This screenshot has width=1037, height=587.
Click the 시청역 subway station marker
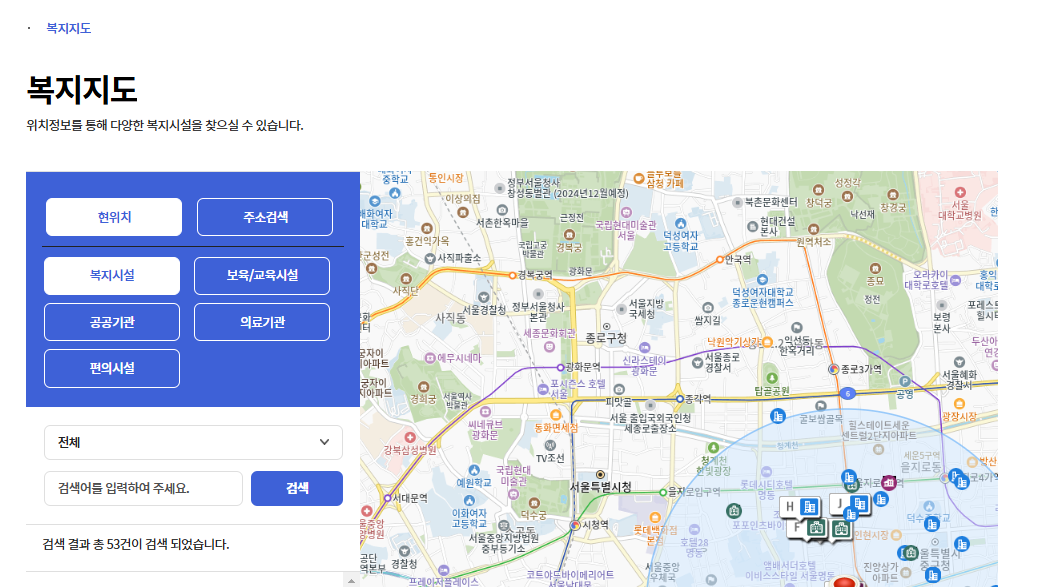(x=575, y=525)
